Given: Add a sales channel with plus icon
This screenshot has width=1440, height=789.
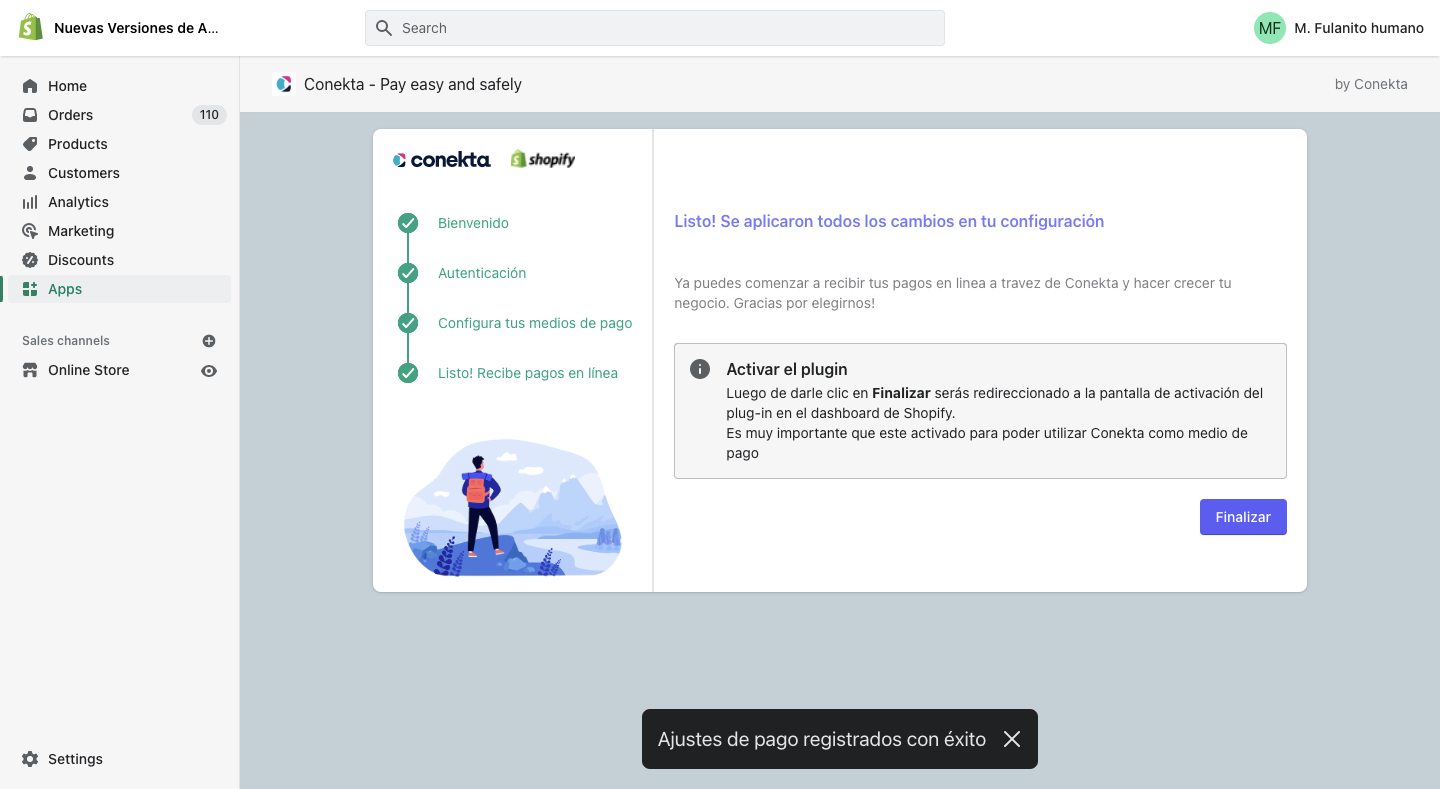Looking at the screenshot, I should pyautogui.click(x=209, y=341).
